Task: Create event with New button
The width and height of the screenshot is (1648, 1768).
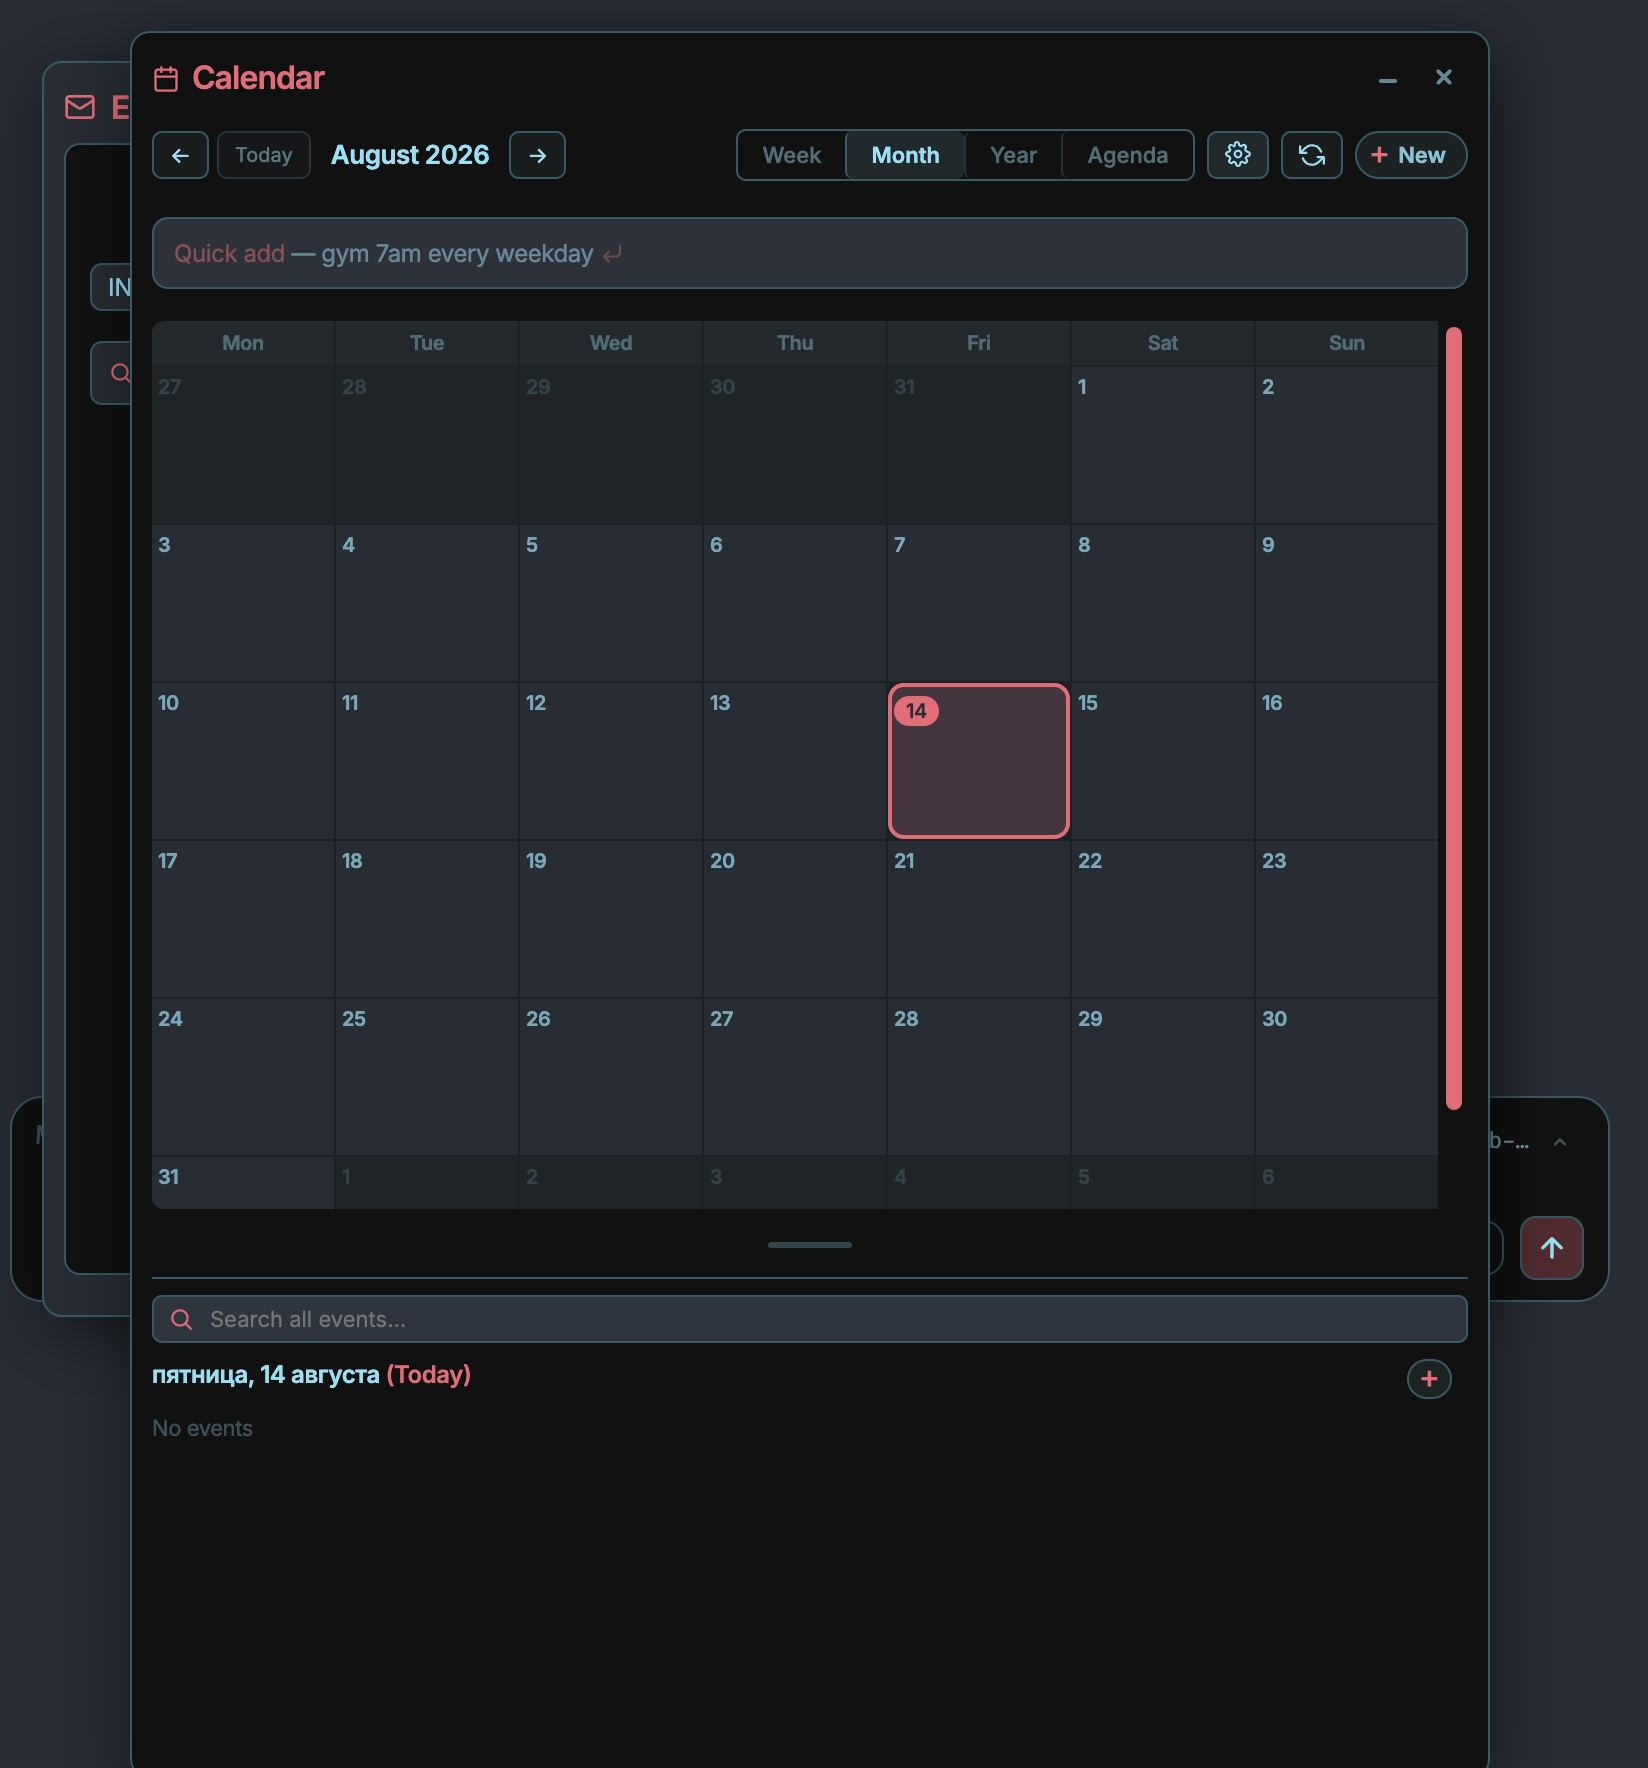Action: click(1410, 155)
